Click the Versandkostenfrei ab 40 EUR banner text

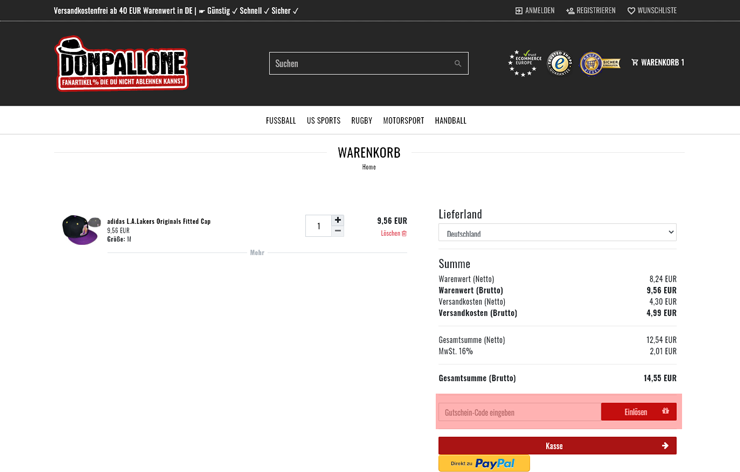point(176,10)
